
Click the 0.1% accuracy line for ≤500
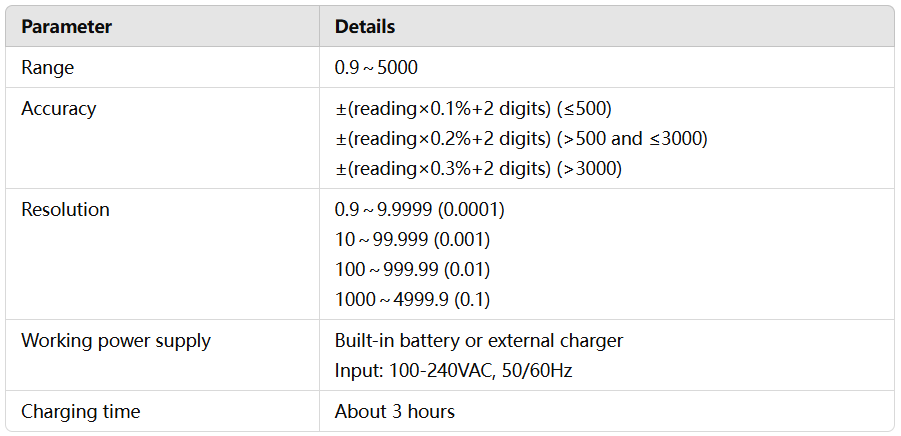pyautogui.click(x=473, y=109)
